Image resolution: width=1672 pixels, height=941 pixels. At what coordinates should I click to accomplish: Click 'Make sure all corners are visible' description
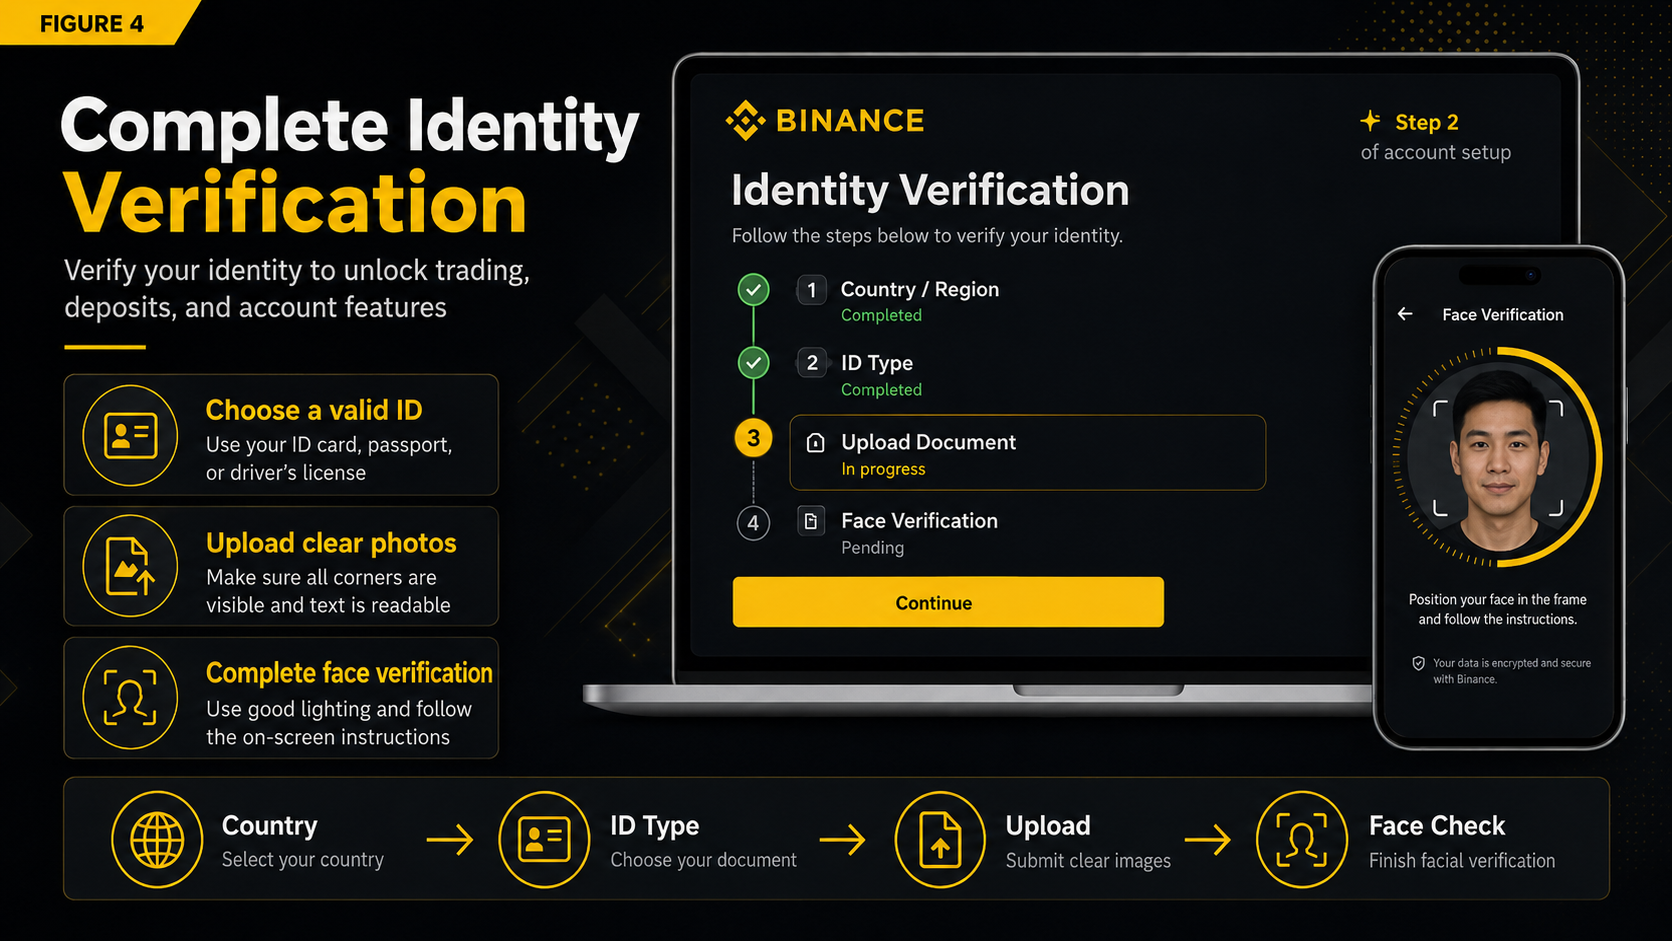pyautogui.click(x=328, y=591)
